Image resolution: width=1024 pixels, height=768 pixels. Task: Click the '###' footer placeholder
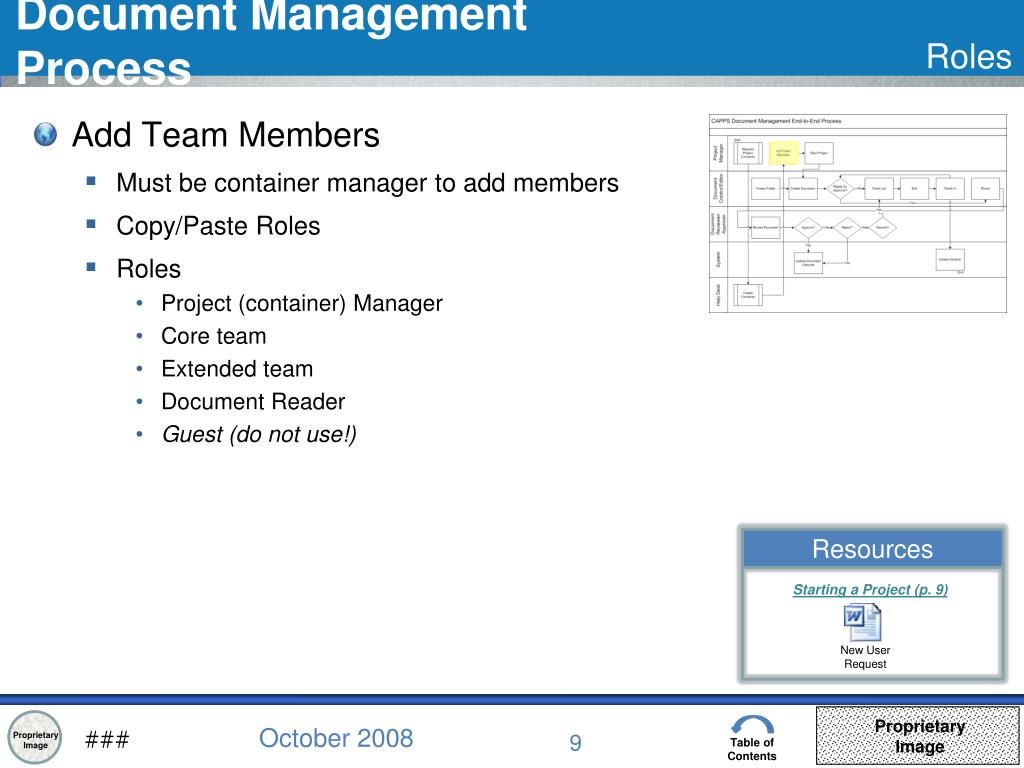(107, 739)
